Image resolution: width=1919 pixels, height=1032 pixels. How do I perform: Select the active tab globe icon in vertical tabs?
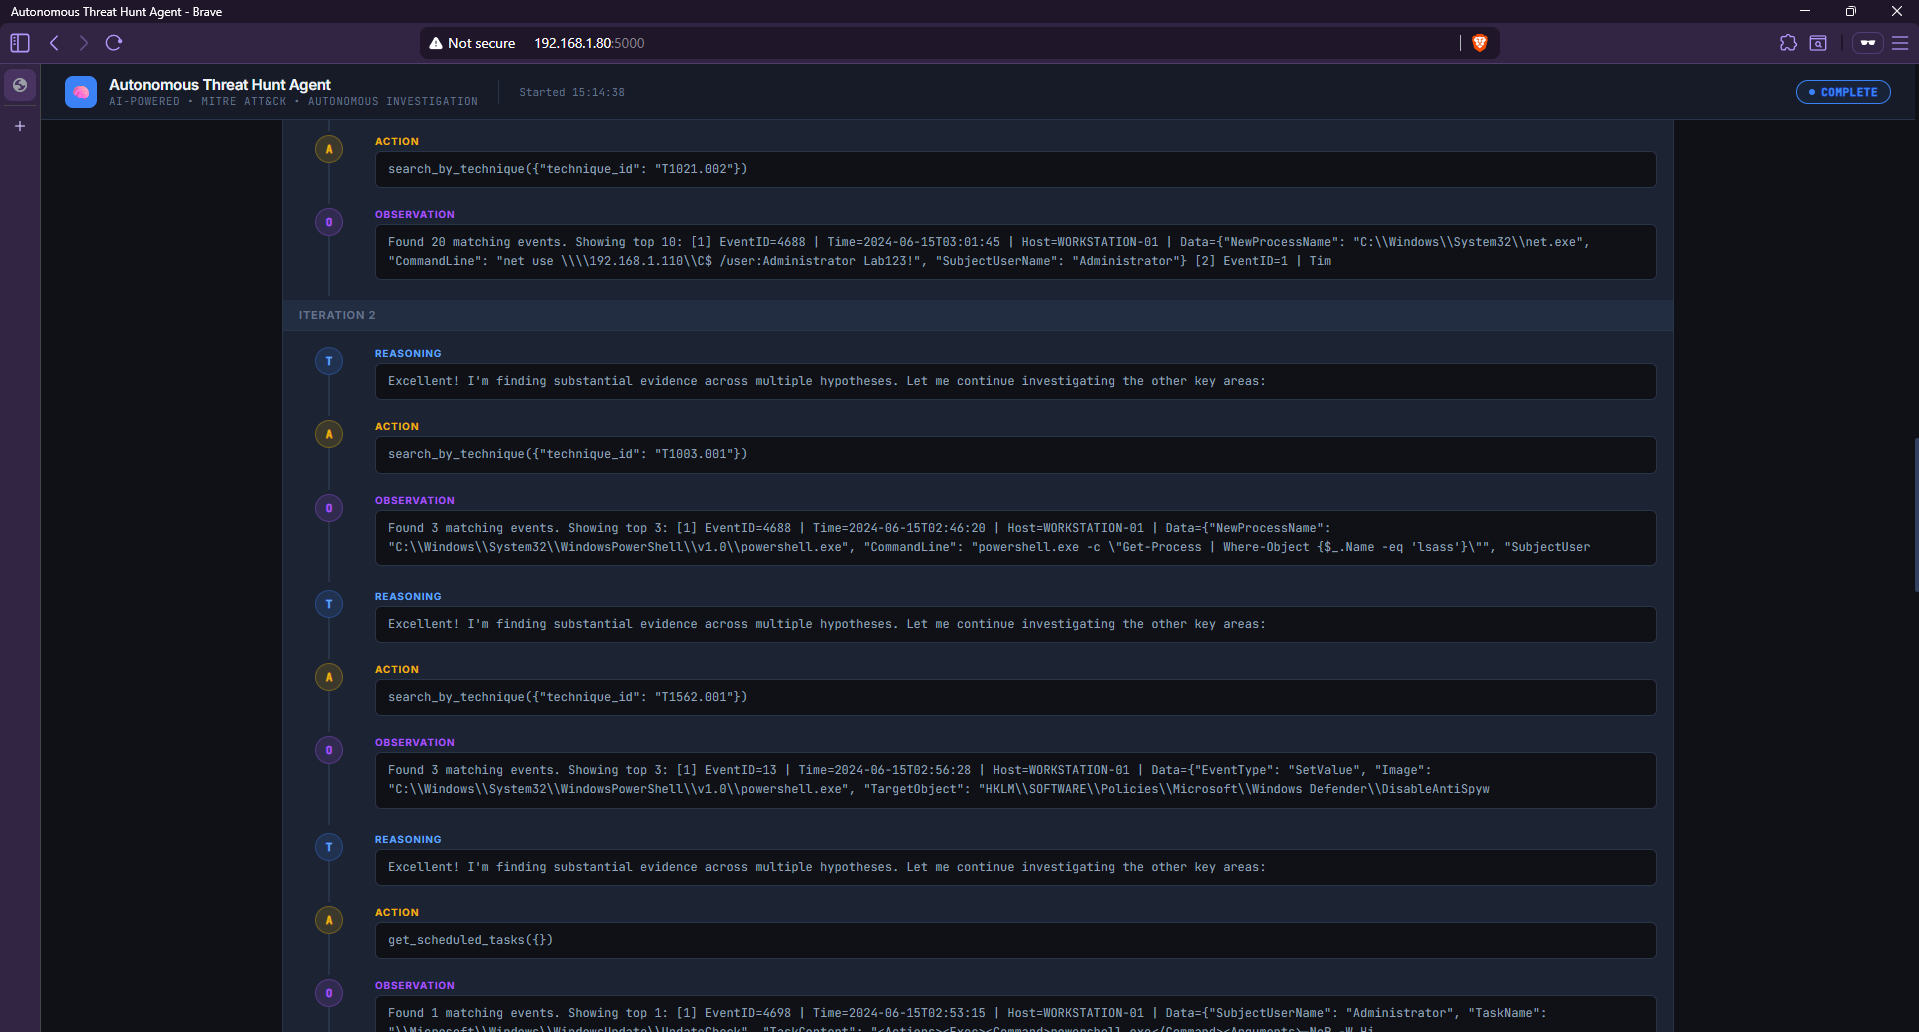(20, 85)
